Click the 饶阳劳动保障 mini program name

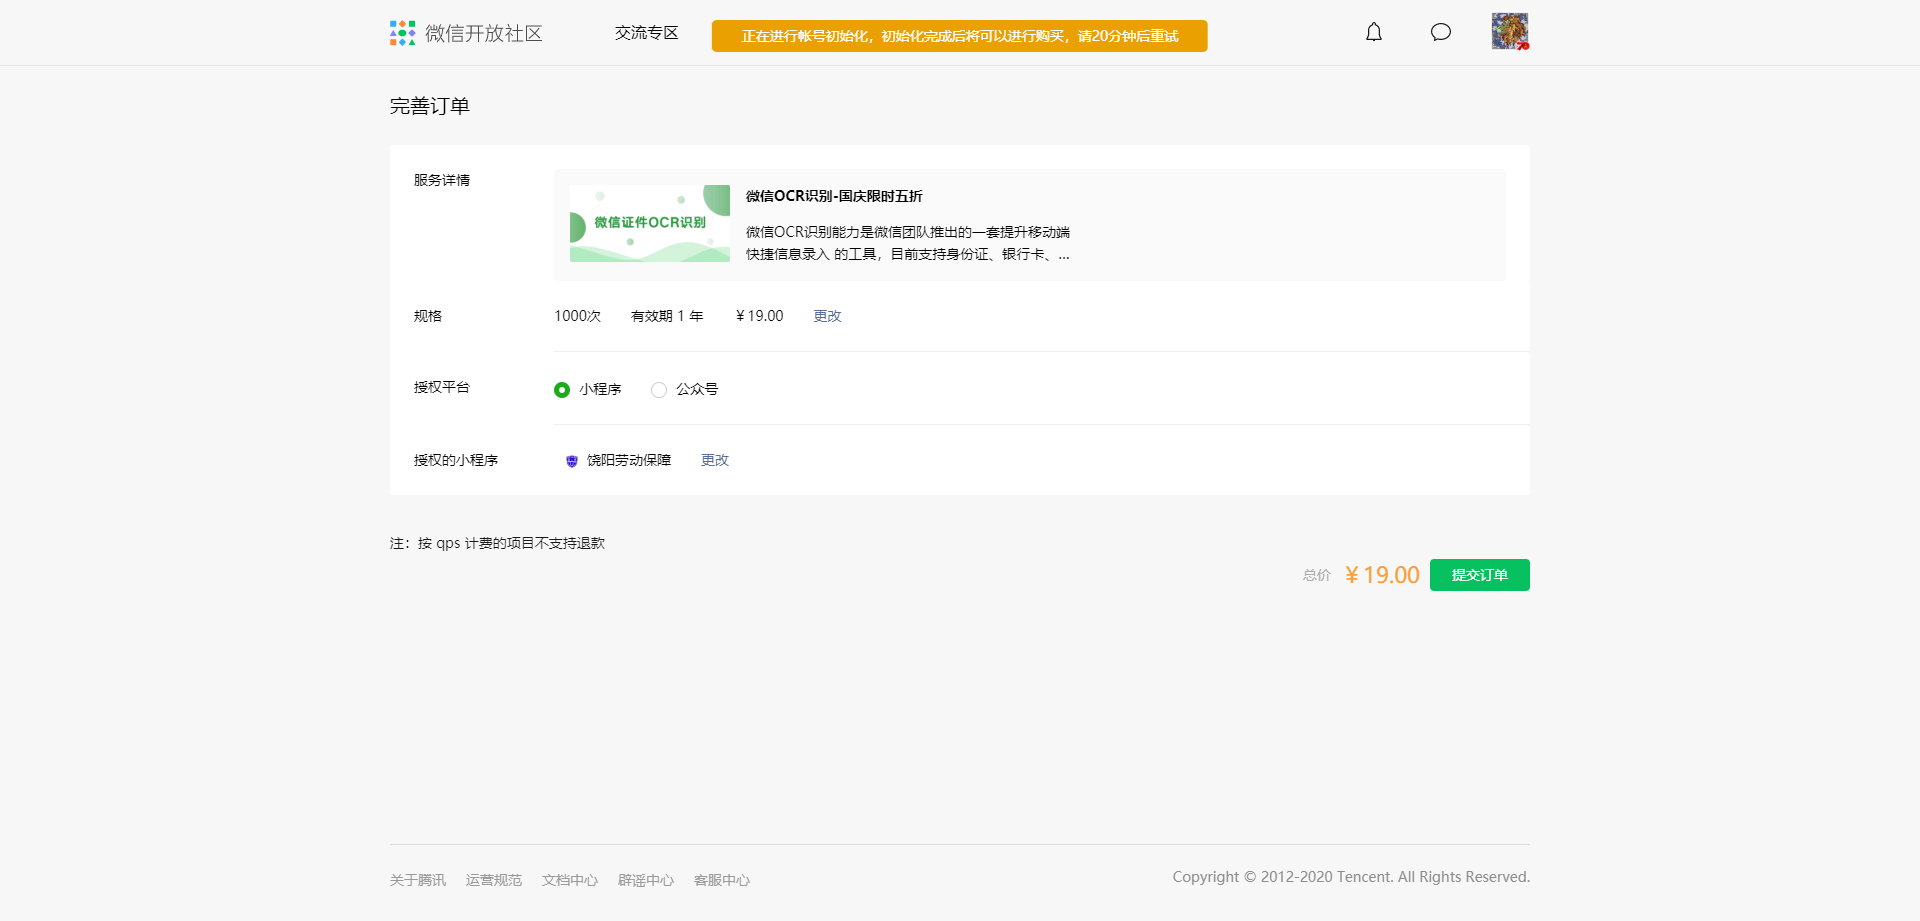pos(629,460)
